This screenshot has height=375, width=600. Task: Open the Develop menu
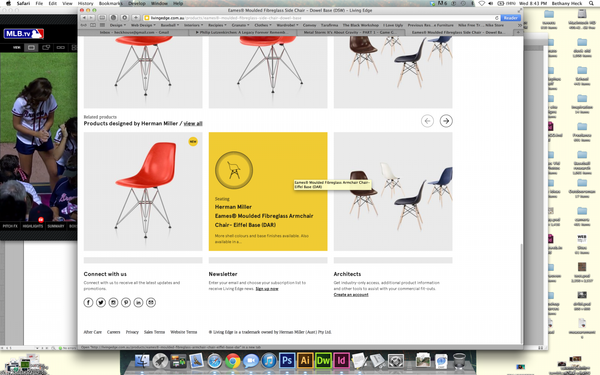coord(137,3)
